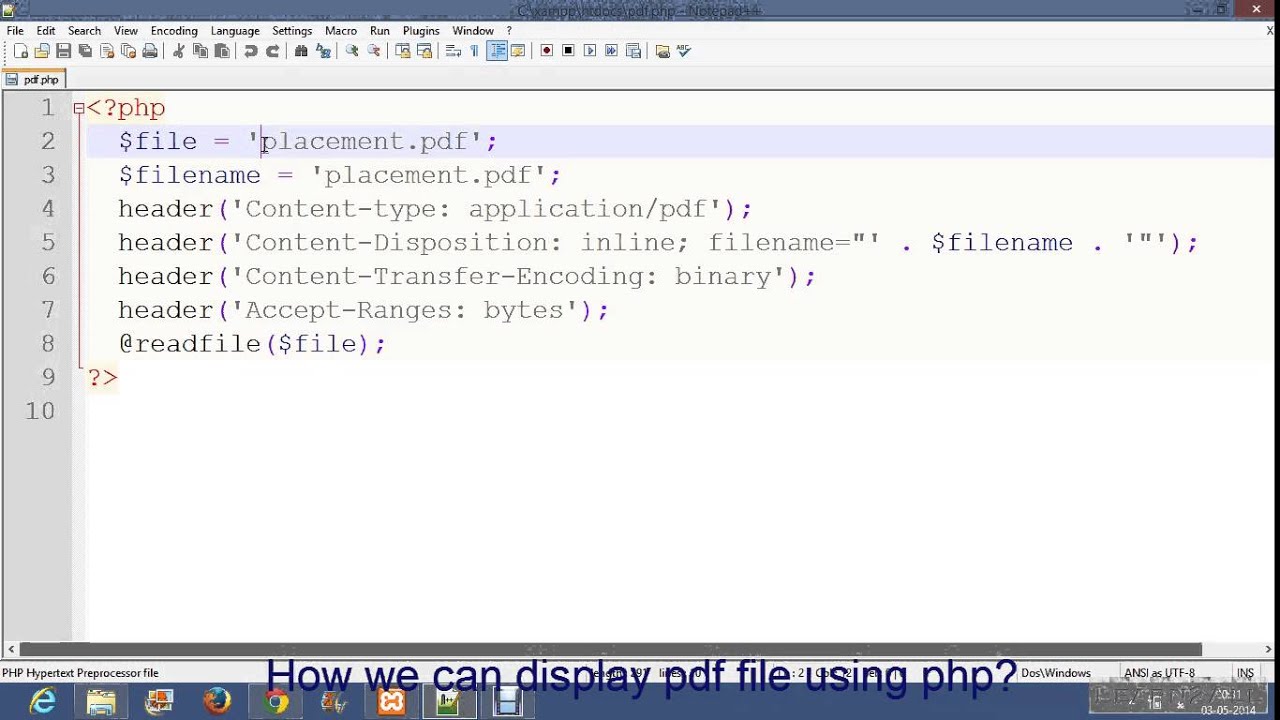Select the pdf.php document tab
Screen dimensions: 1280x720
(34, 79)
